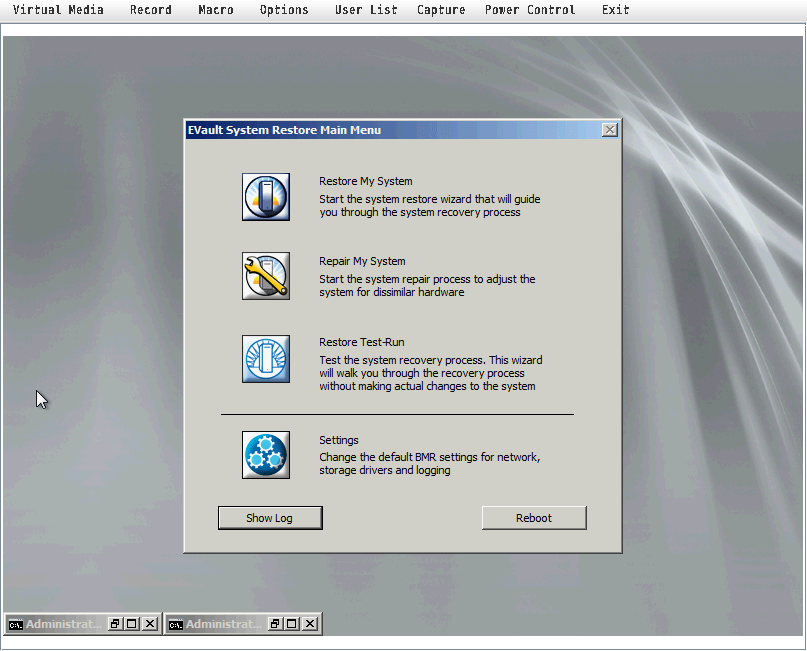The height and width of the screenshot is (651, 807).
Task: Click the Restore Test-Run heading
Action: pyautogui.click(x=361, y=342)
